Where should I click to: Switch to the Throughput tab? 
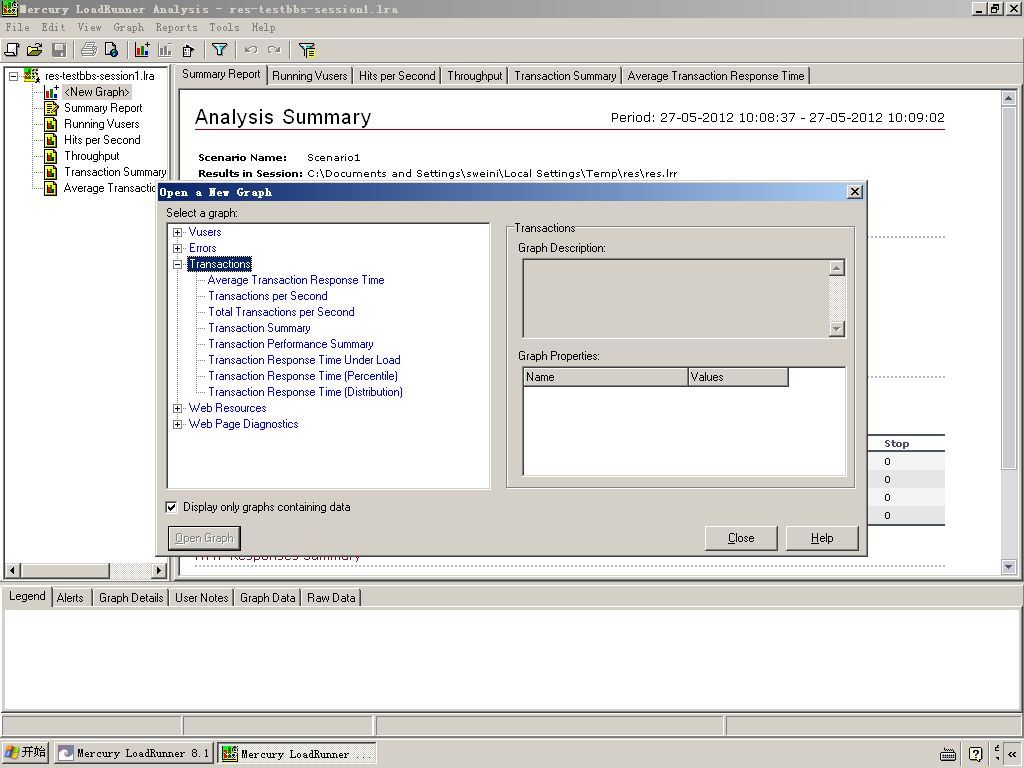475,76
